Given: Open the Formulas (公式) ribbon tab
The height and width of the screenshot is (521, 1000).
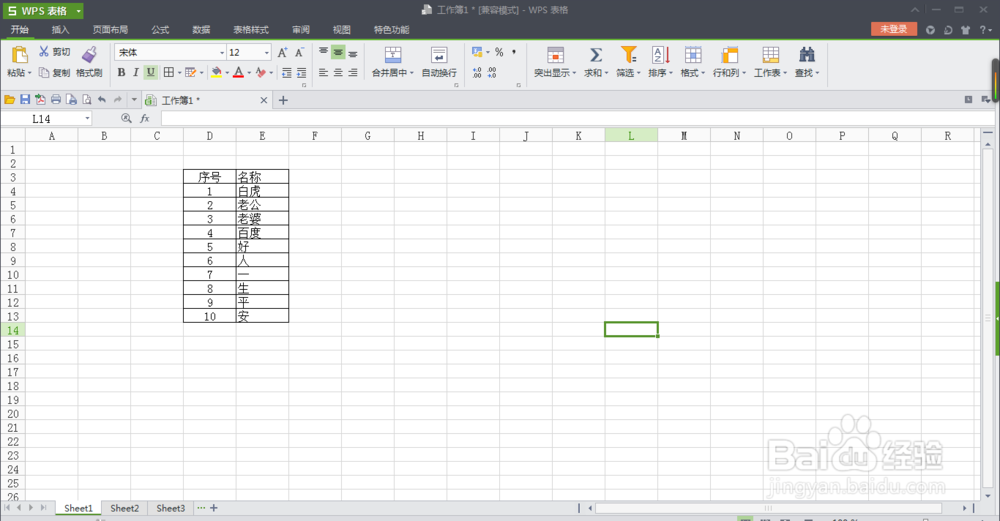Looking at the screenshot, I should tap(160, 30).
